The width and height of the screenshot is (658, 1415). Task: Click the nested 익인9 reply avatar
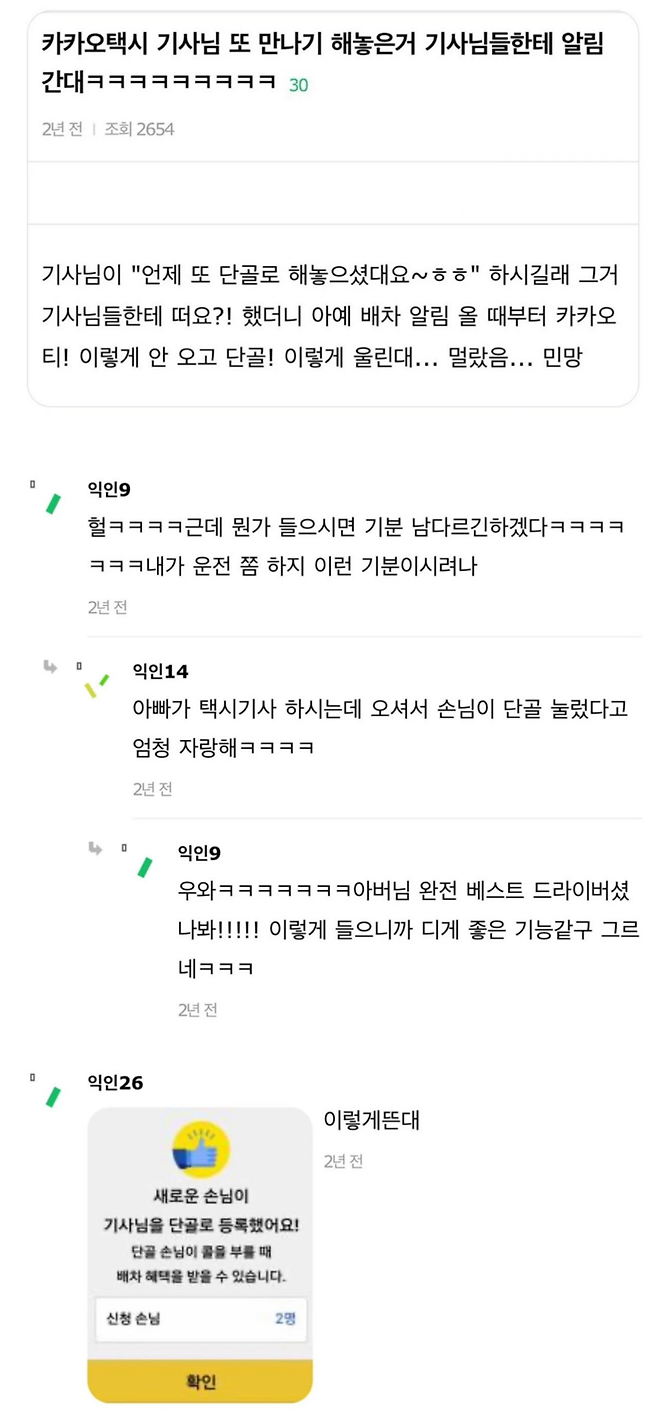click(145, 866)
